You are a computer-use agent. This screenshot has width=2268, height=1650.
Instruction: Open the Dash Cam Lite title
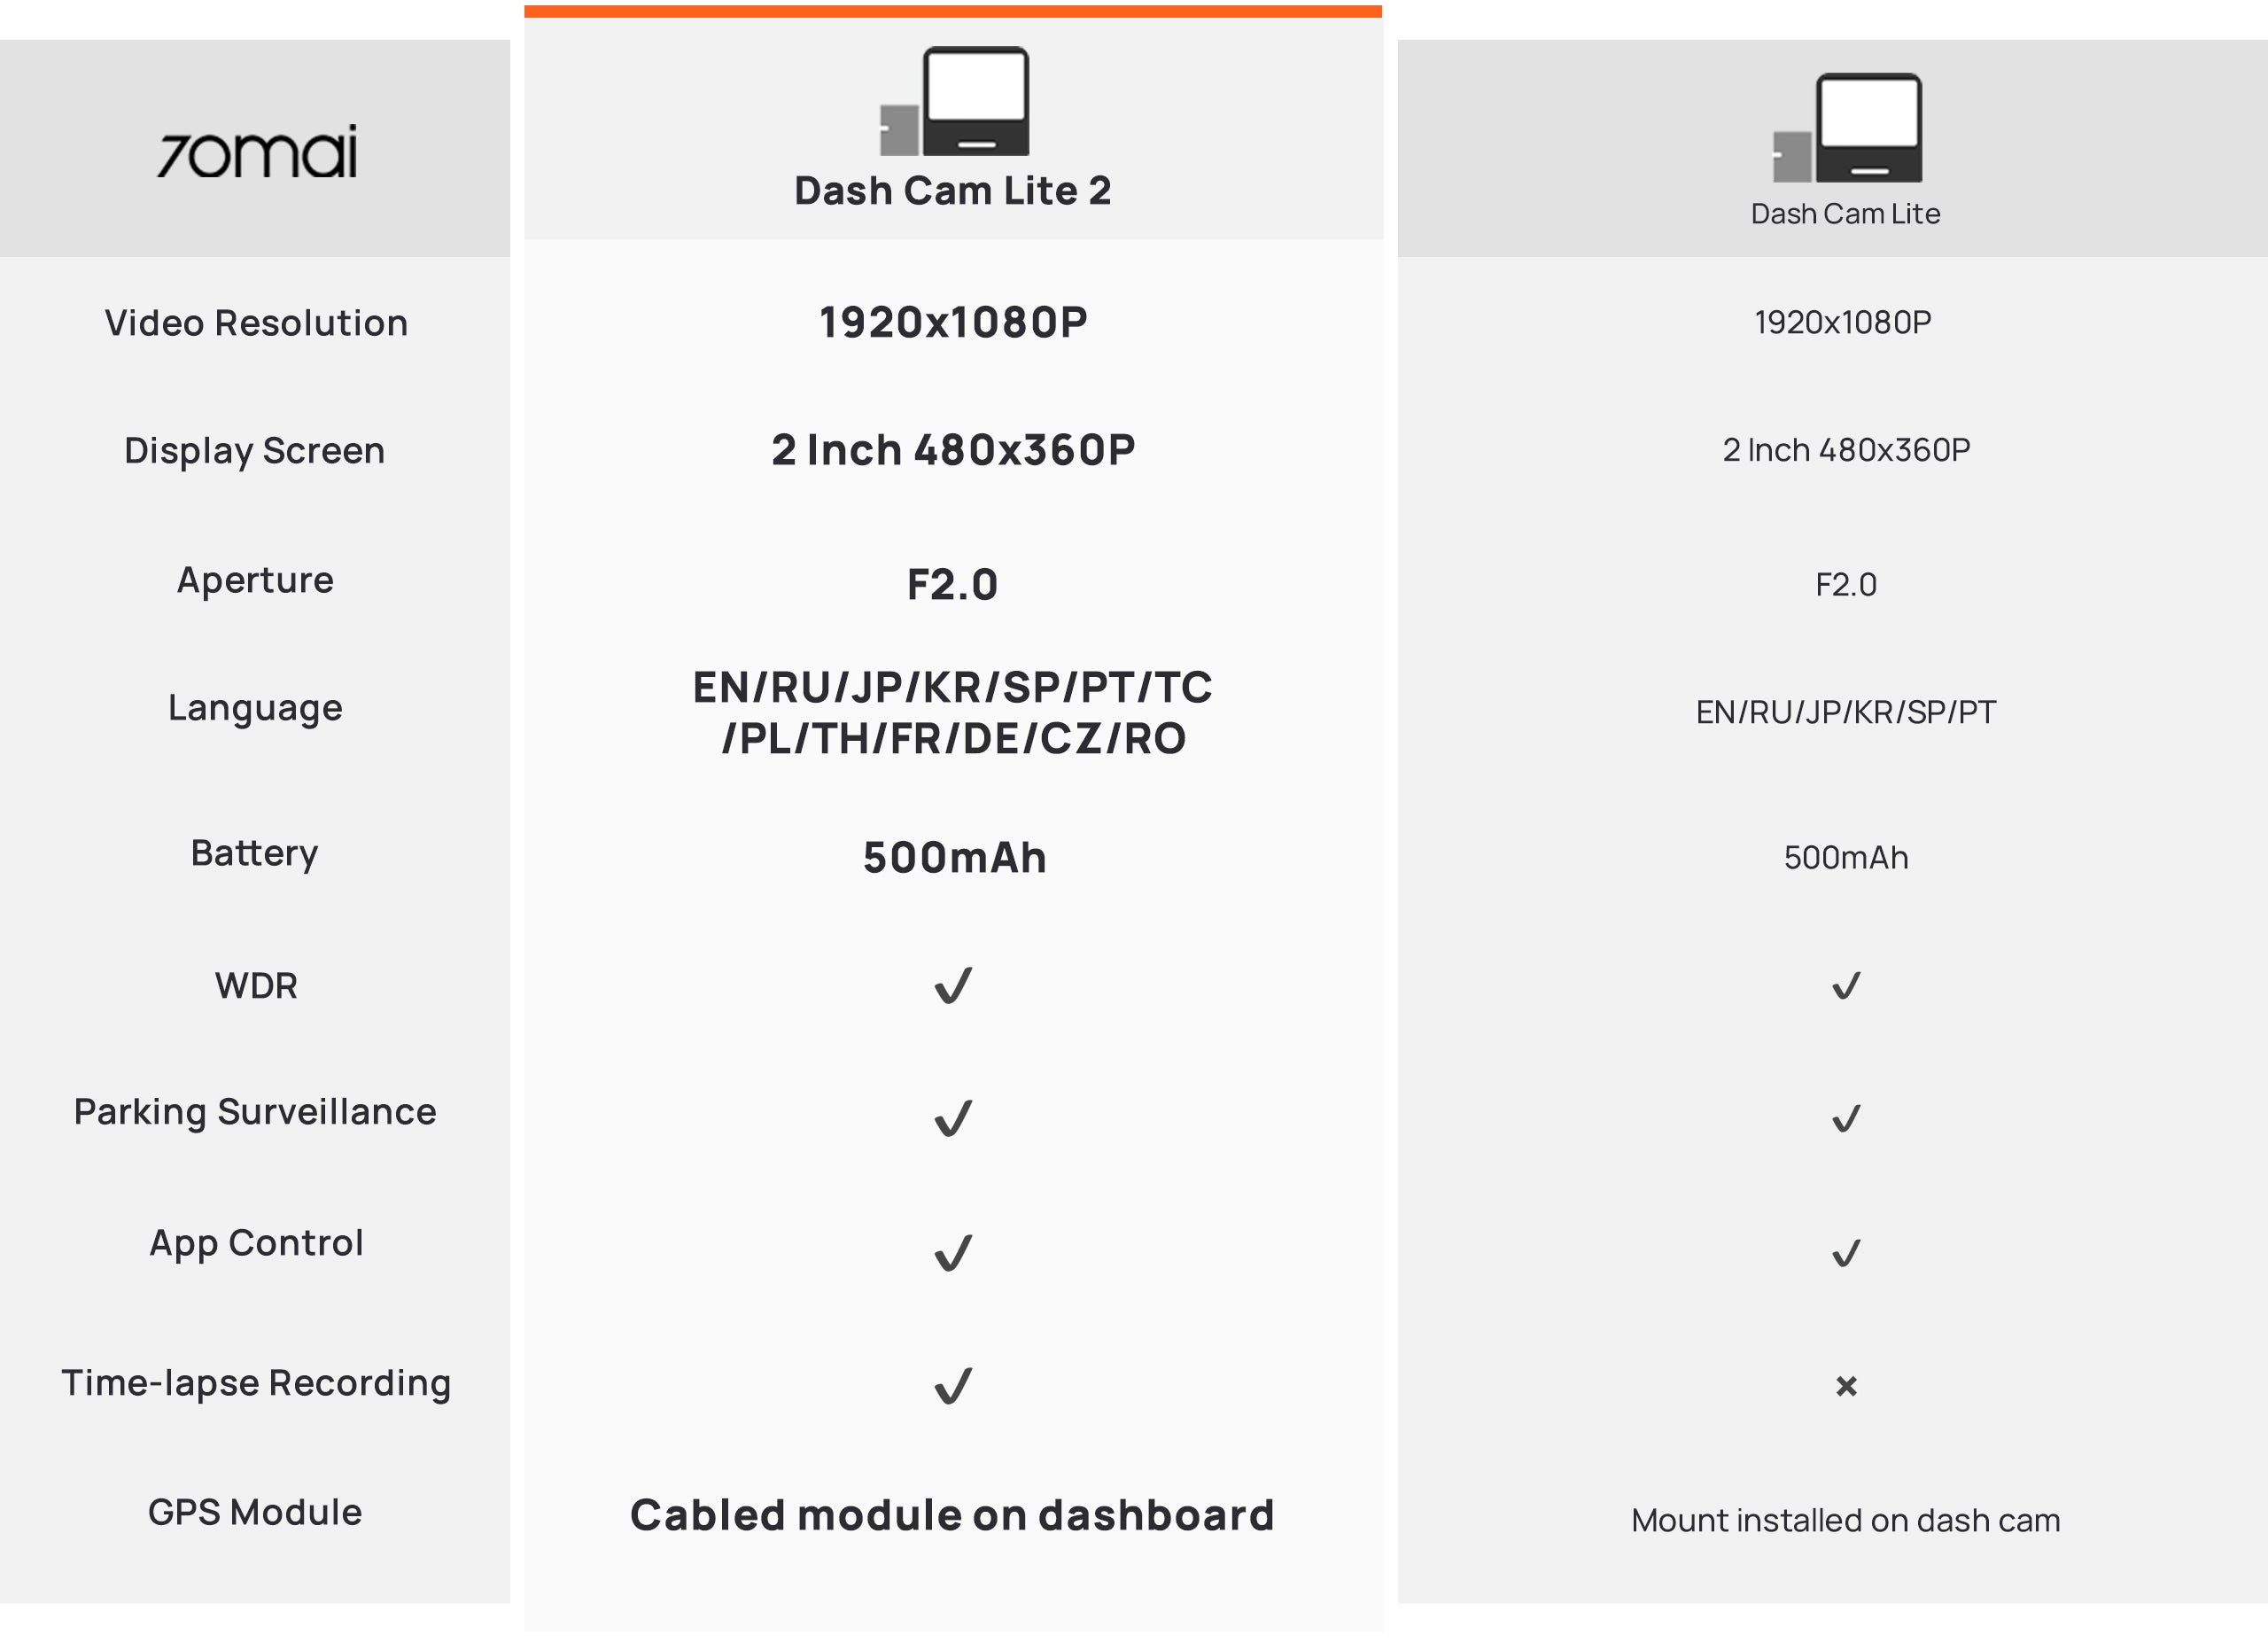click(1846, 214)
